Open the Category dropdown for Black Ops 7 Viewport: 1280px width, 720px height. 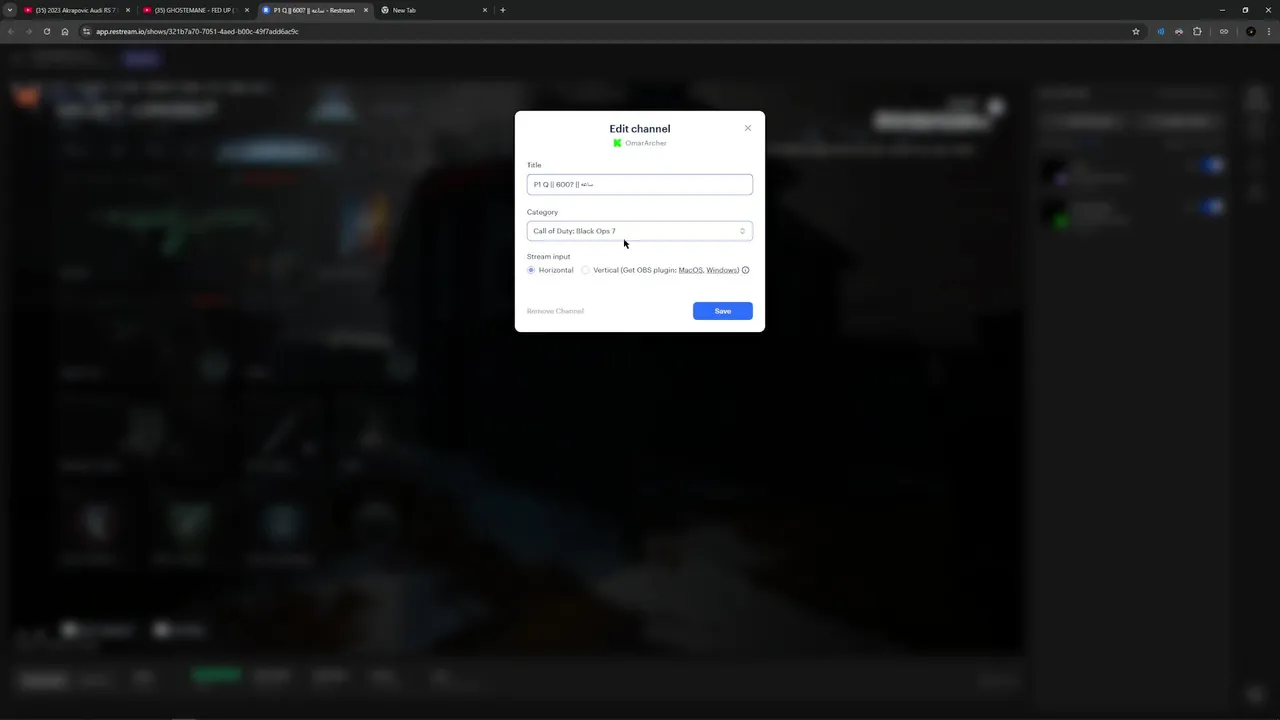point(640,231)
